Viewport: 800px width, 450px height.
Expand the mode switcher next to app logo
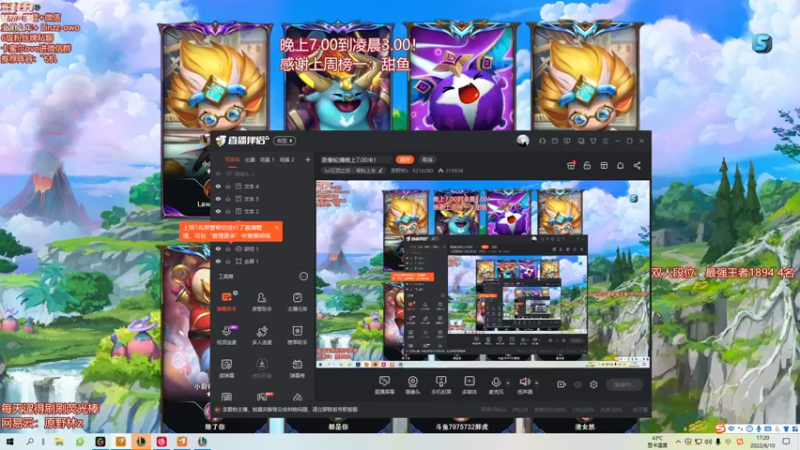pyautogui.click(x=285, y=140)
